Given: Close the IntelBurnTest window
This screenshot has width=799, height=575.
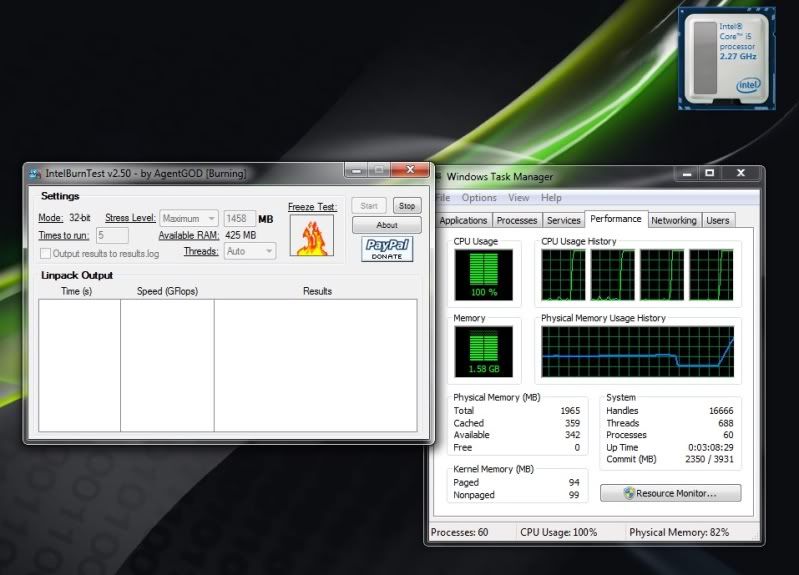Looking at the screenshot, I should [410, 170].
